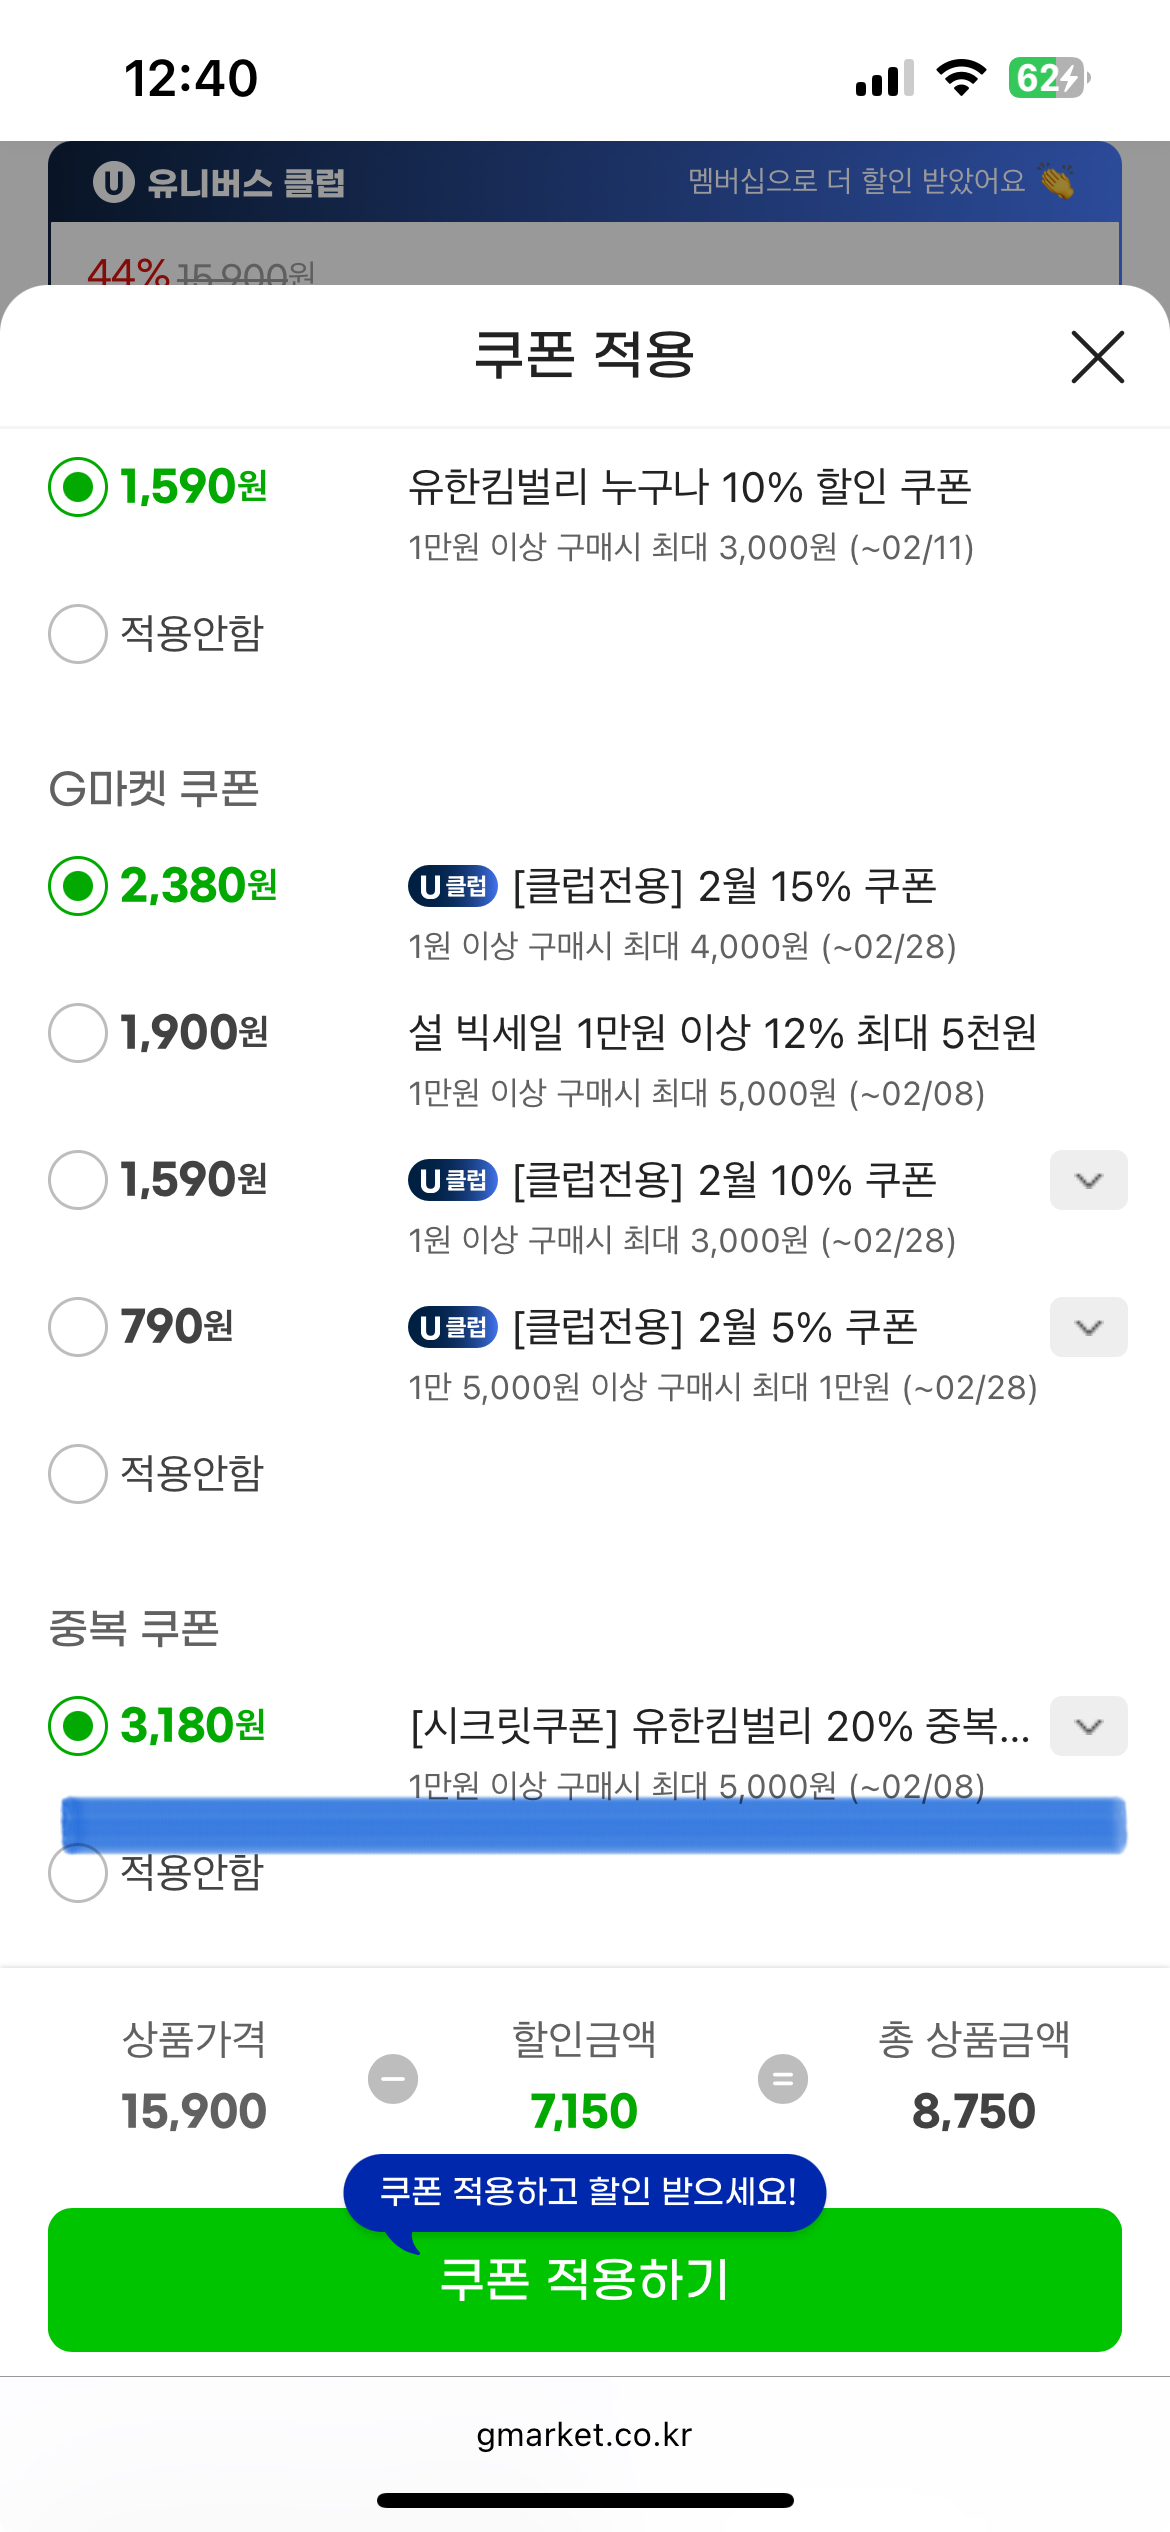Choose 적용안함 under G마켓 쿠폰
The height and width of the screenshot is (2532, 1170).
click(78, 1474)
